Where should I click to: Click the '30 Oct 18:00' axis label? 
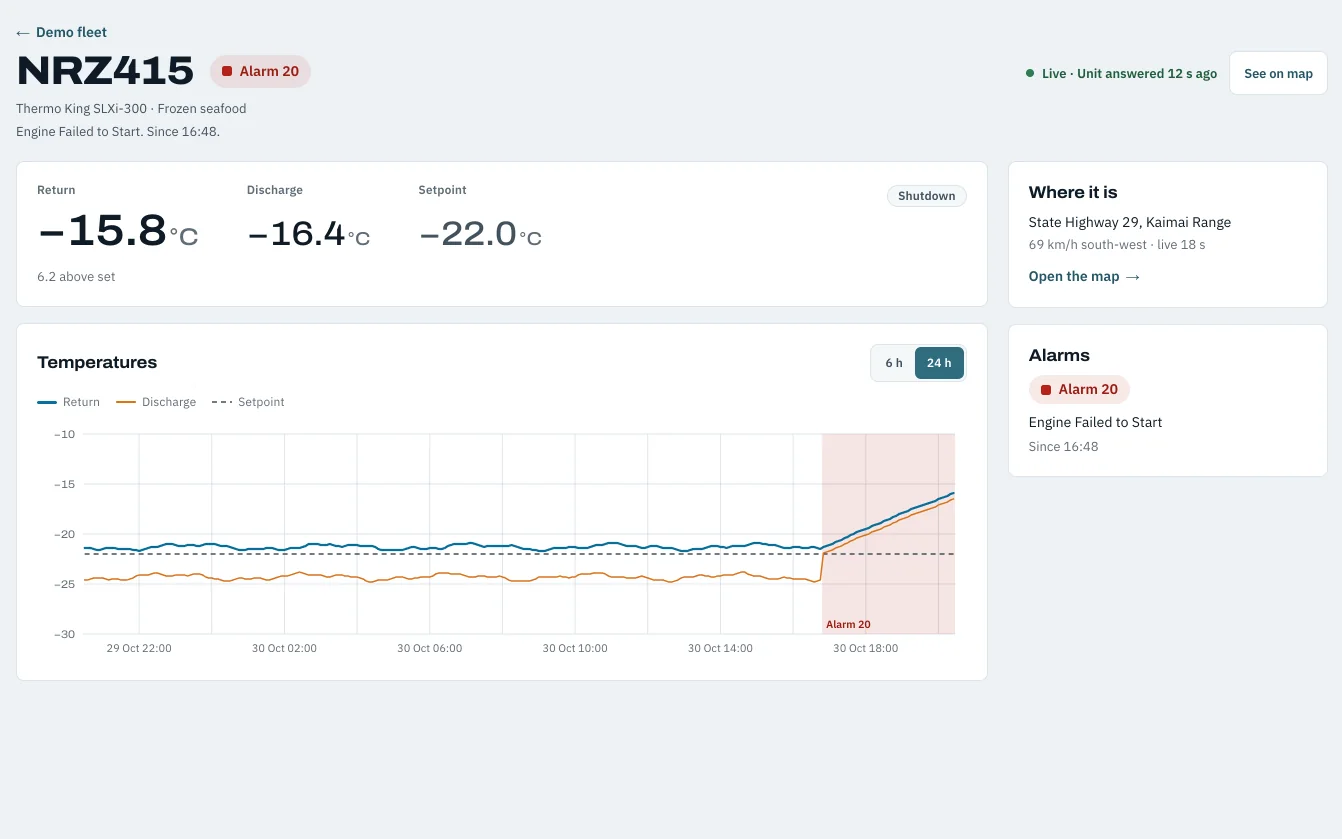(866, 648)
